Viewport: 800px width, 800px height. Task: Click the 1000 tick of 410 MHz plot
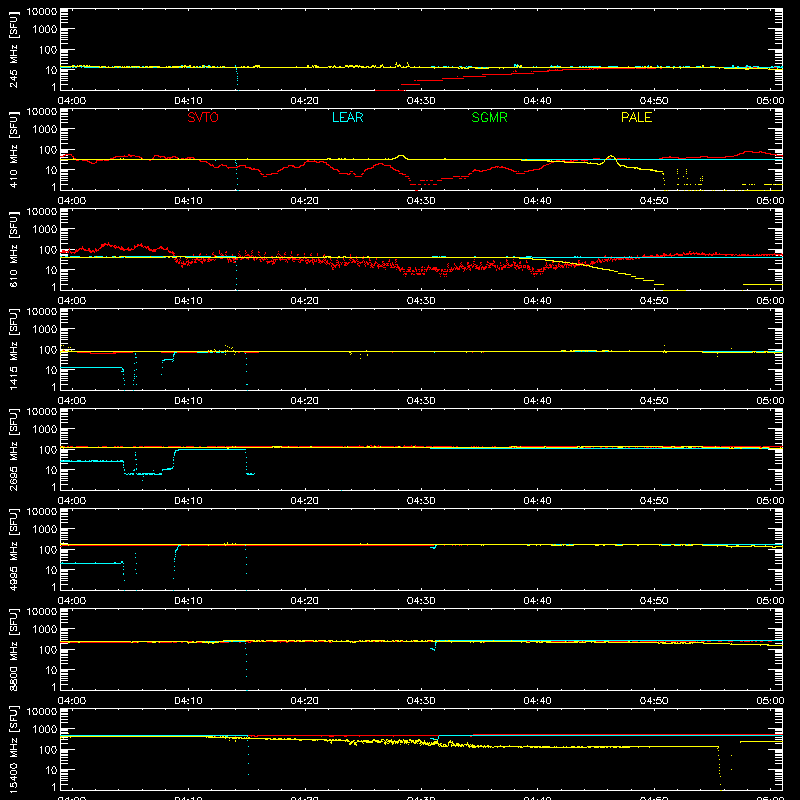pos(45,130)
